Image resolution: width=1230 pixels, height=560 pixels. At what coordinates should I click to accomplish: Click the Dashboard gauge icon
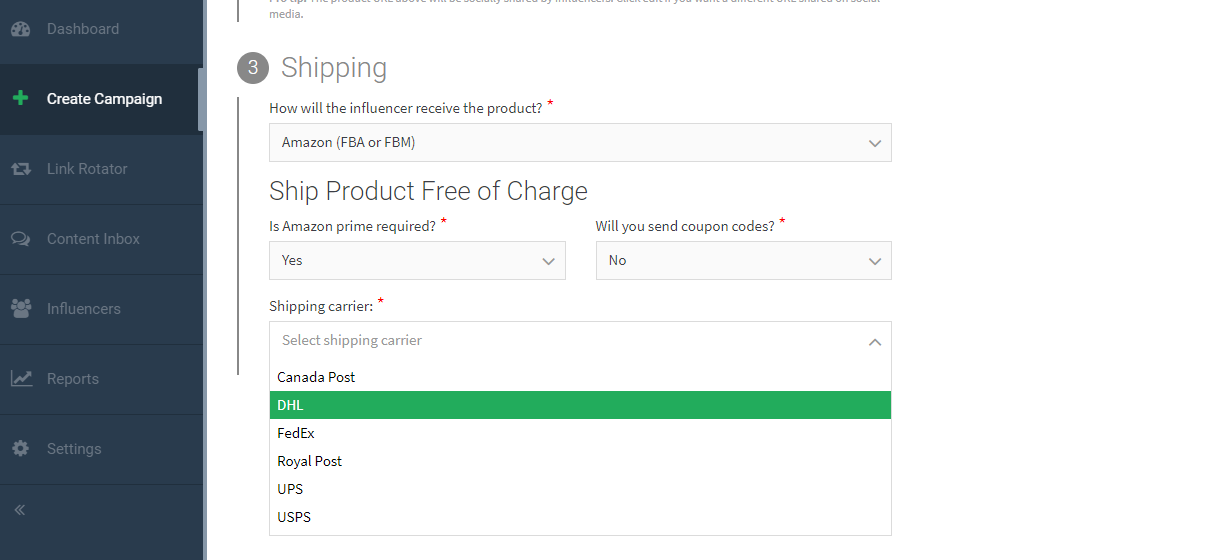20,29
